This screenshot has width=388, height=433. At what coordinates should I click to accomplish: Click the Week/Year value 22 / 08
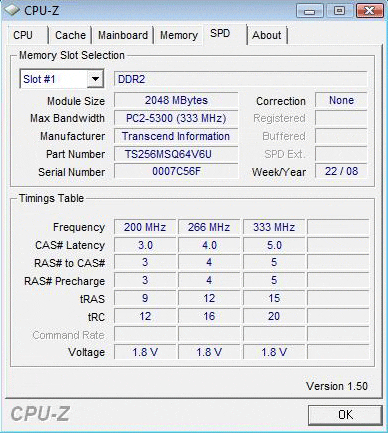(341, 171)
